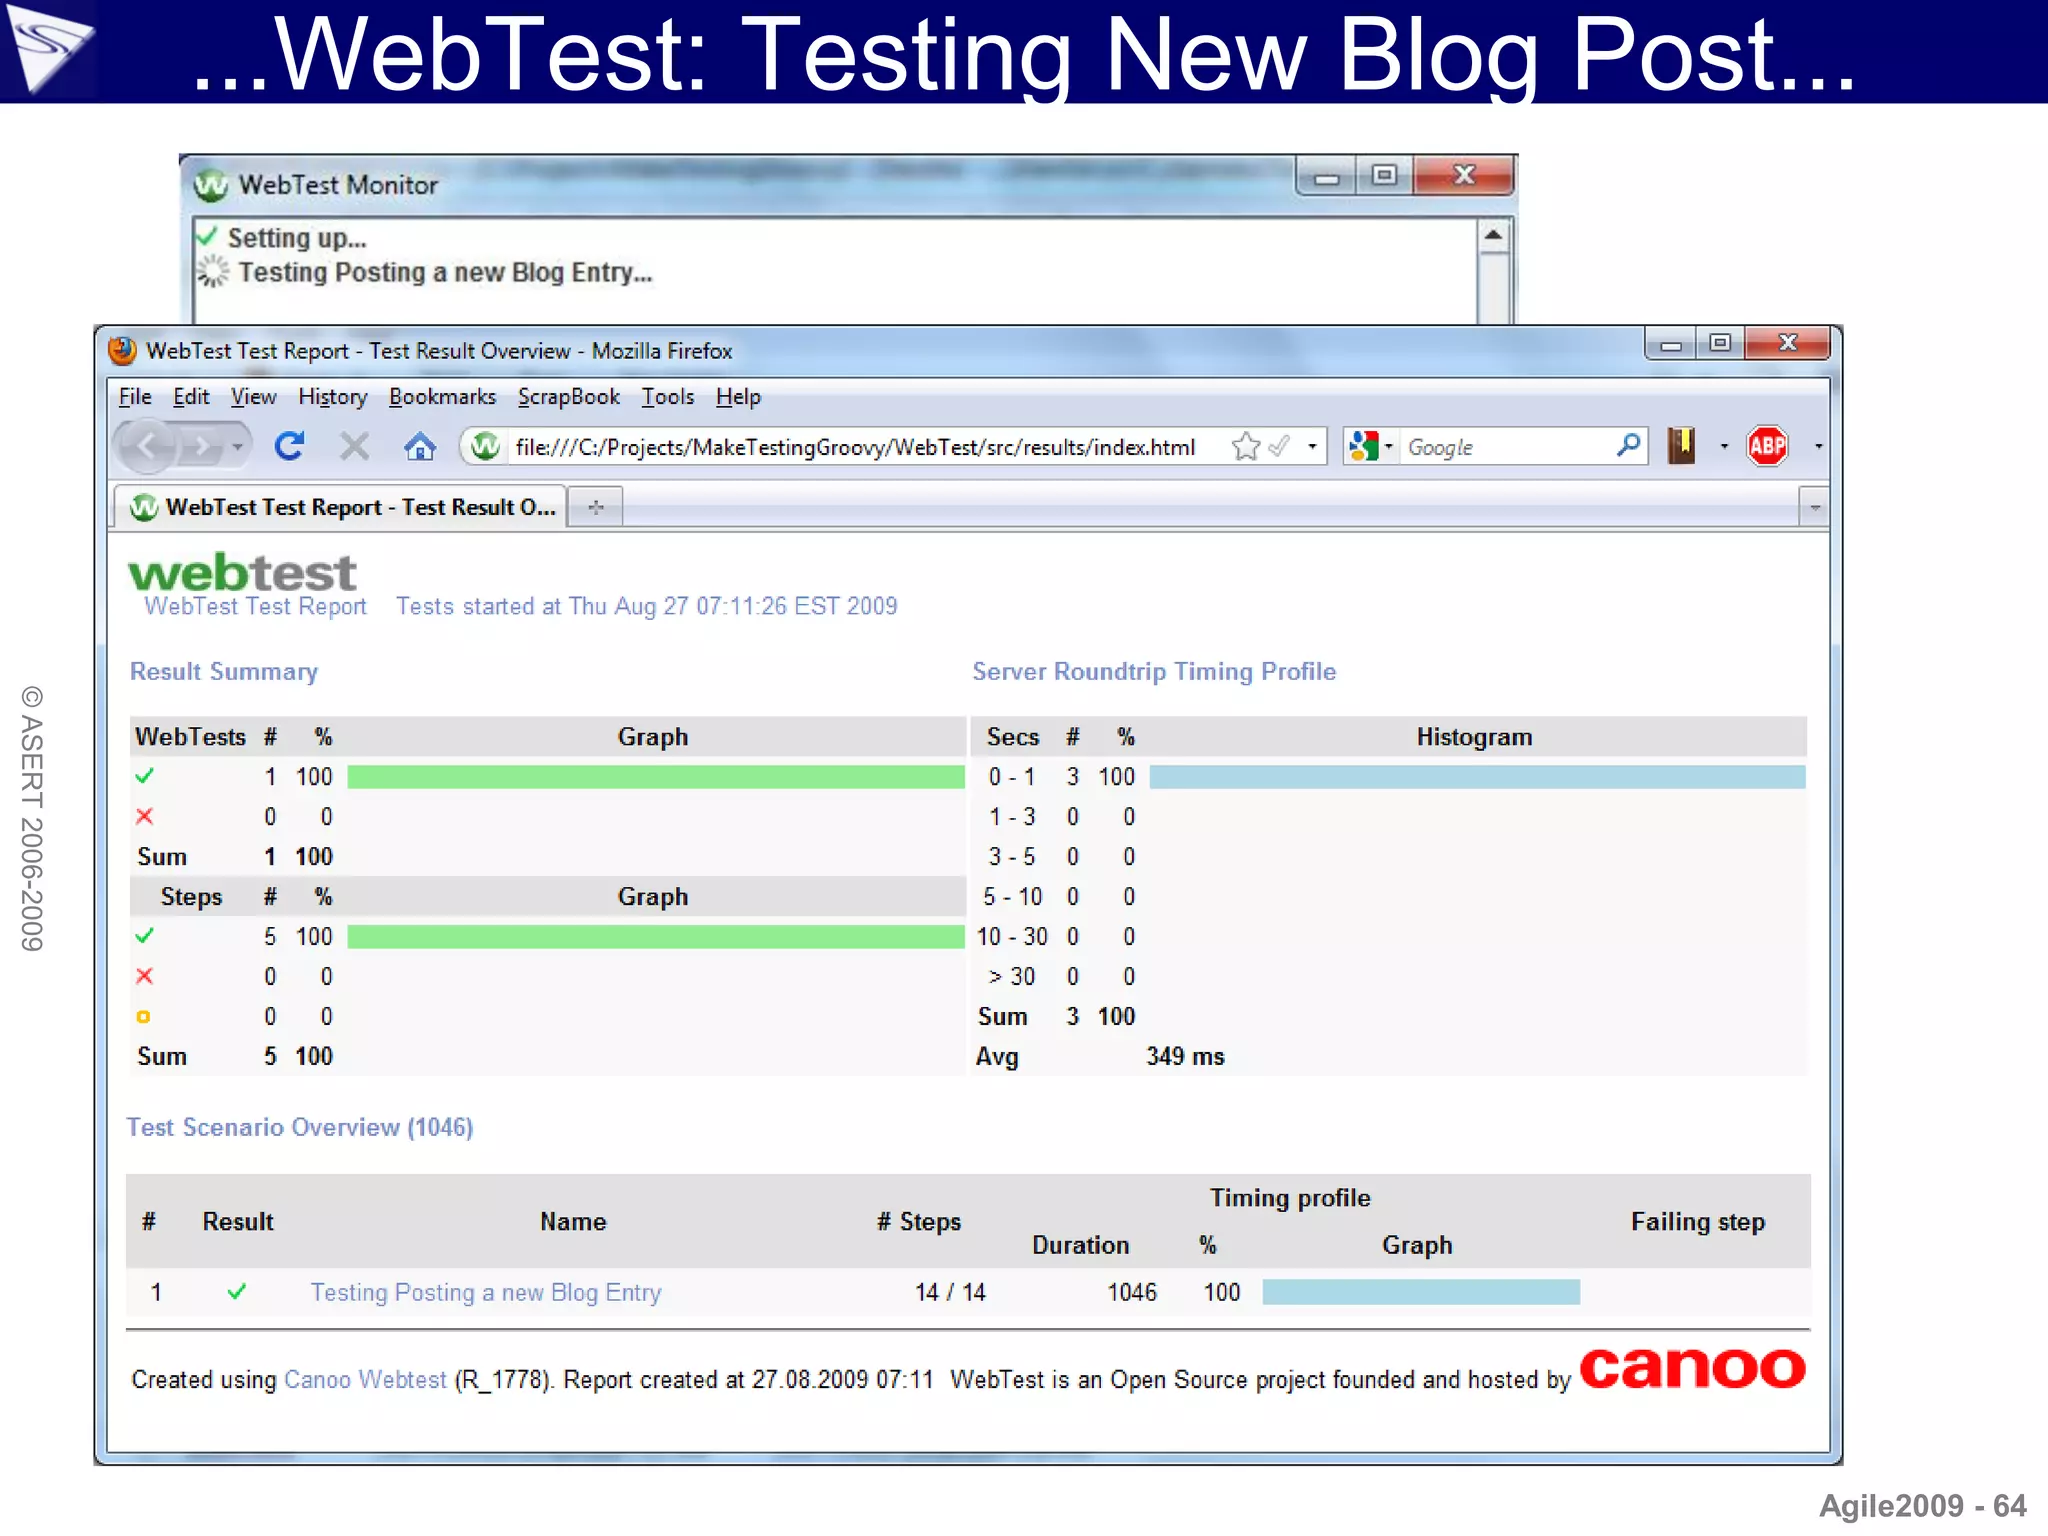Click the red failed icon in WebTests table
The image size is (2048, 1536).
coord(145,816)
